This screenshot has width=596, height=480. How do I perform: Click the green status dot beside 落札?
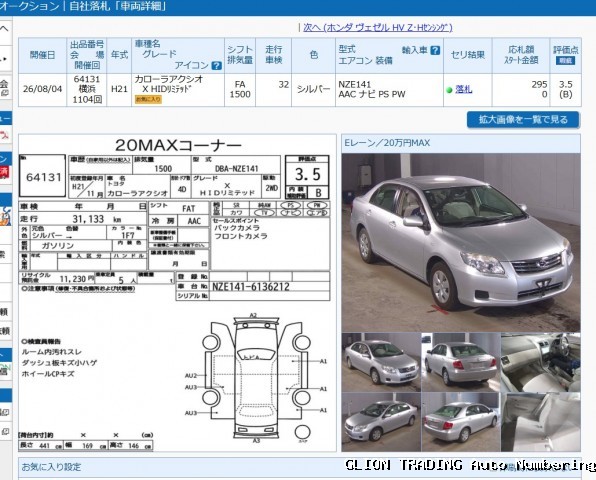click(x=449, y=90)
